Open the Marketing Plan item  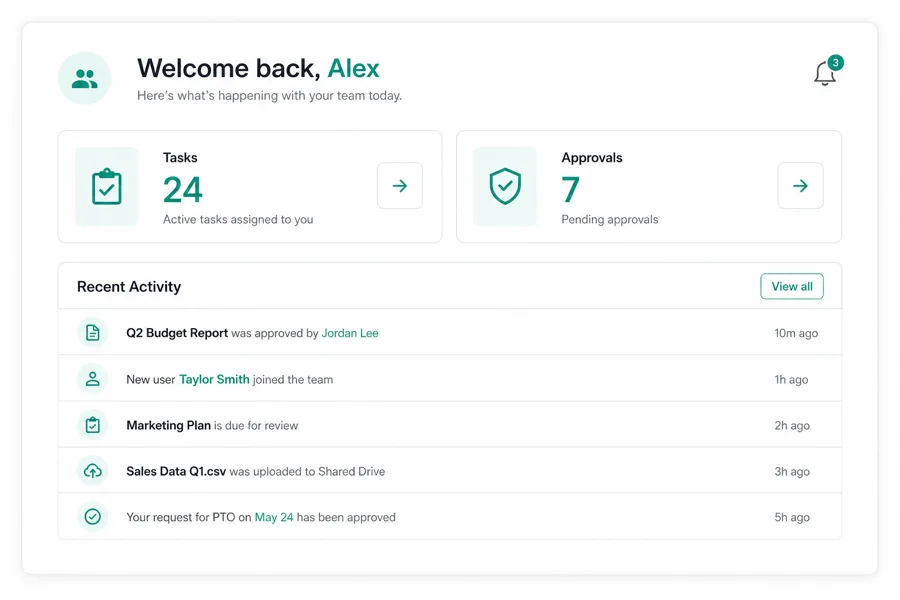[x=168, y=425]
